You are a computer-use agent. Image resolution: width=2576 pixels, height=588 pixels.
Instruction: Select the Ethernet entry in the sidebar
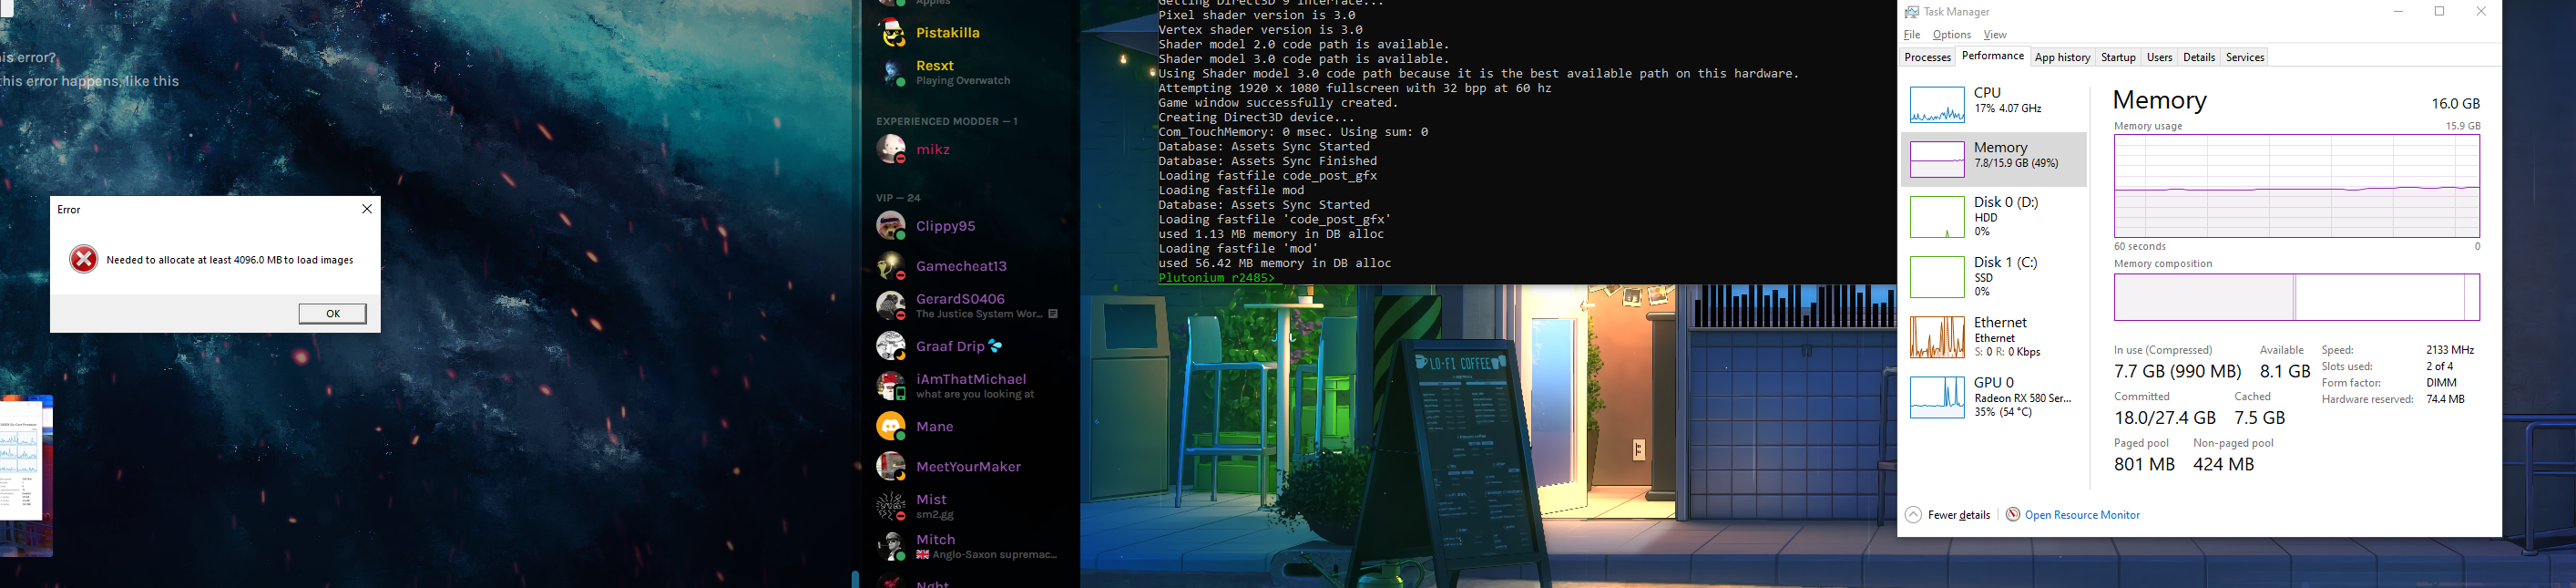click(x=1993, y=337)
